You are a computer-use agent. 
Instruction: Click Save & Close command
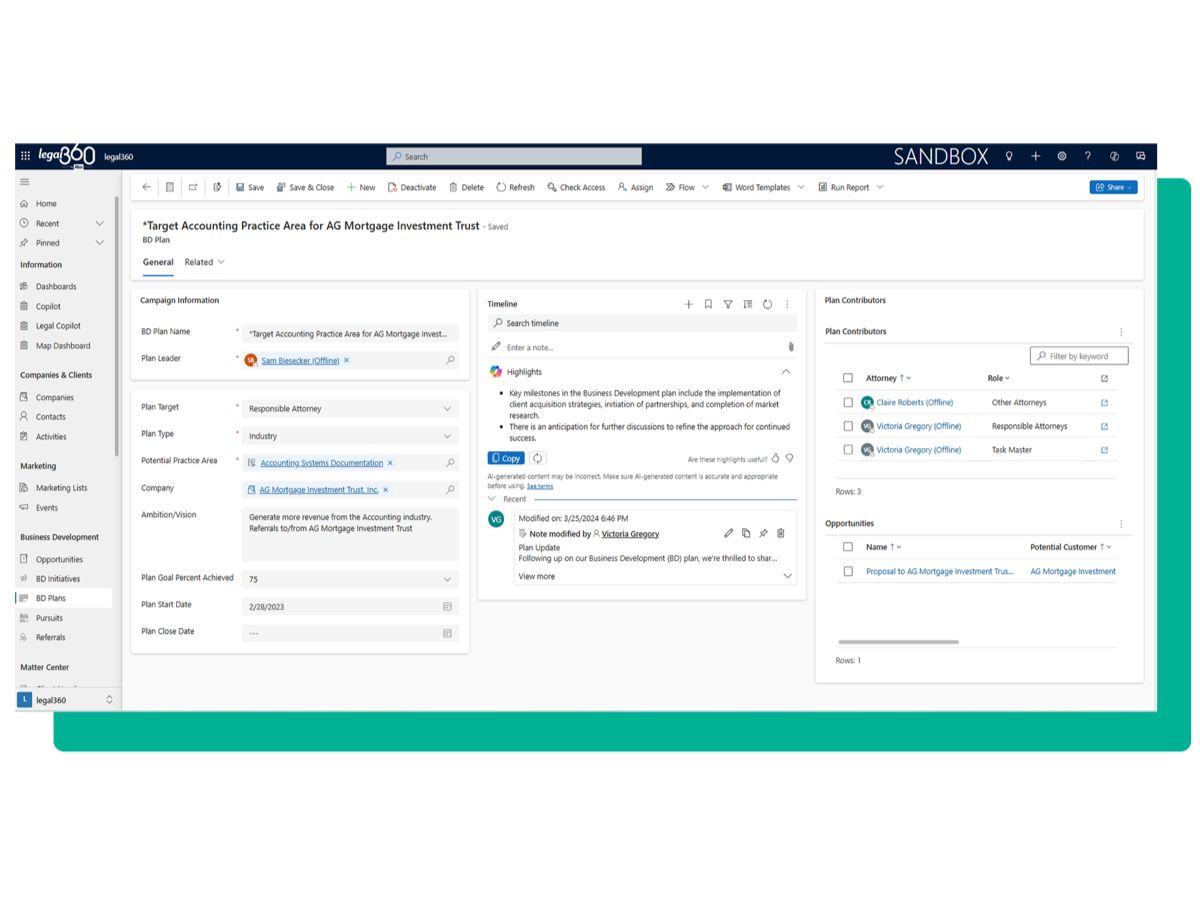point(306,187)
